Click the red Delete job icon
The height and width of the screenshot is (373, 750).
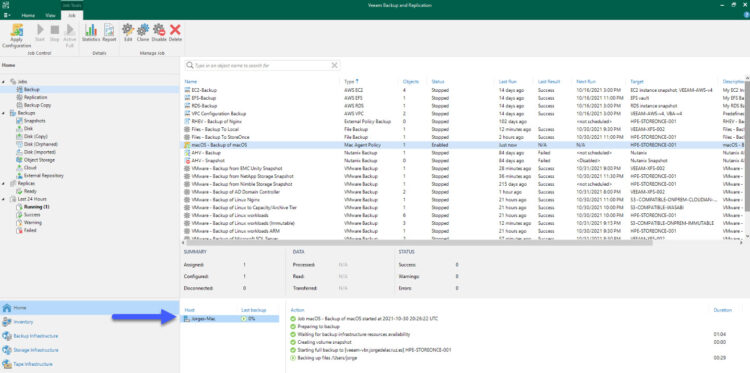click(x=175, y=33)
